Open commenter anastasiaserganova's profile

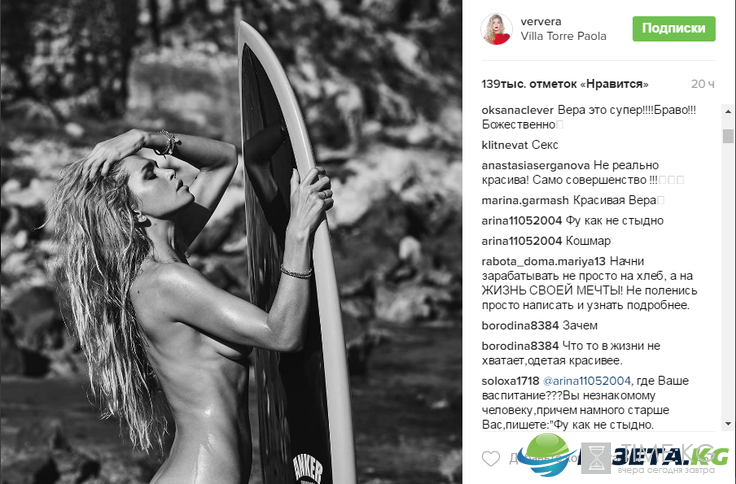[x=536, y=165]
